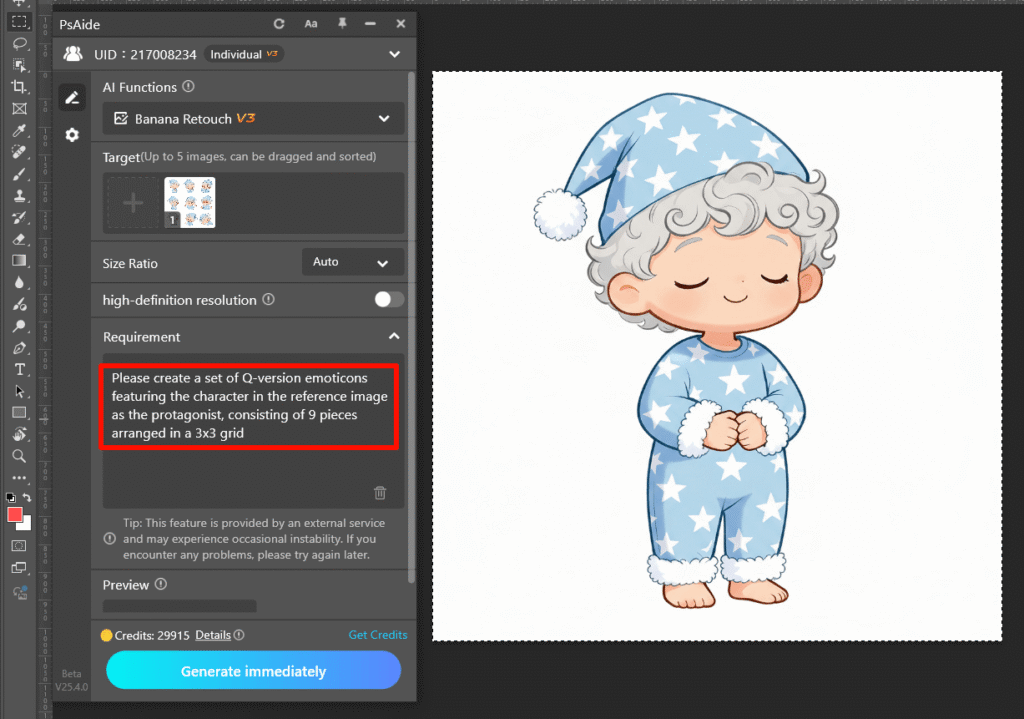Collapse the Requirement section
The width and height of the screenshot is (1024, 719).
point(394,337)
